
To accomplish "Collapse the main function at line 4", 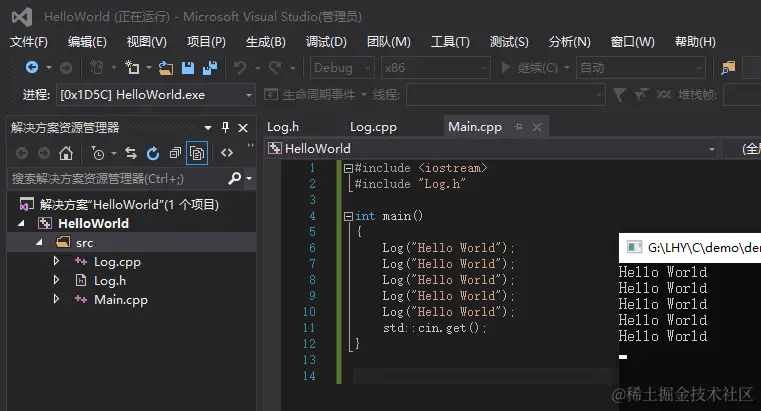I will coord(348,216).
